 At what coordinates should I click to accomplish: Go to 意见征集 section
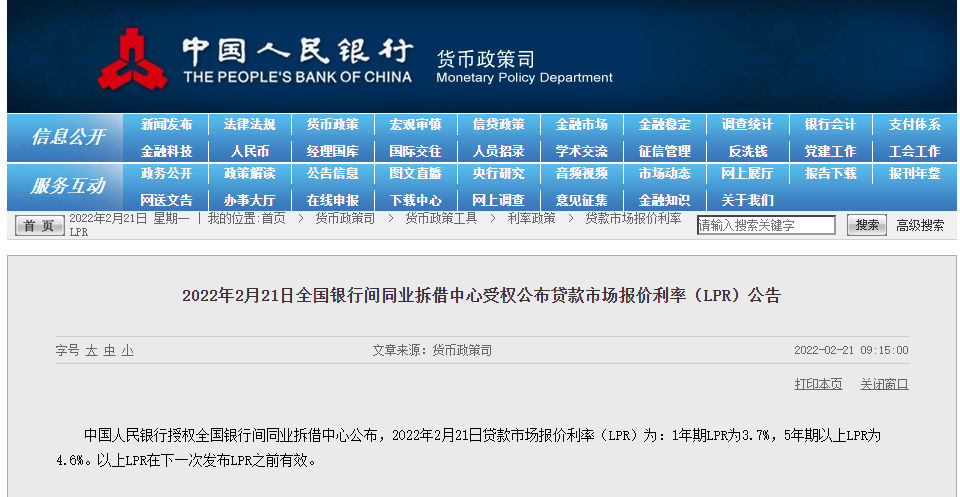click(x=582, y=200)
